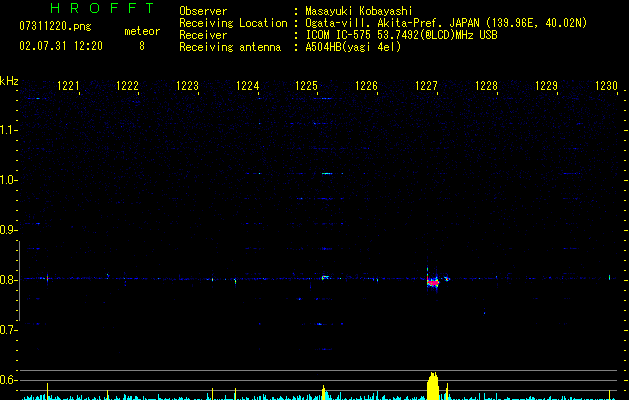This screenshot has height=400, width=629.
Task: Click the tall yellow power peak at 1227
Action: [x=433, y=386]
